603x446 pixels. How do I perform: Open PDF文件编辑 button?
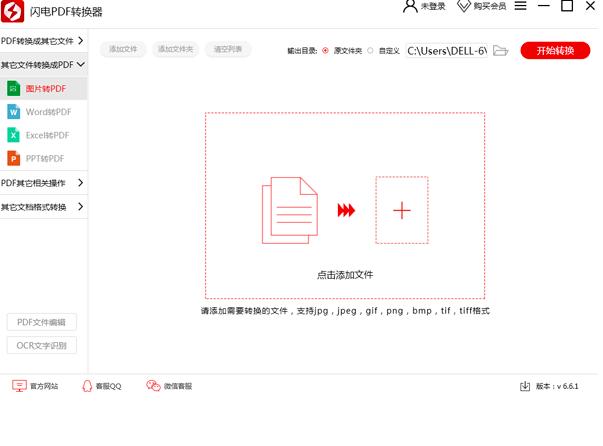[42, 322]
